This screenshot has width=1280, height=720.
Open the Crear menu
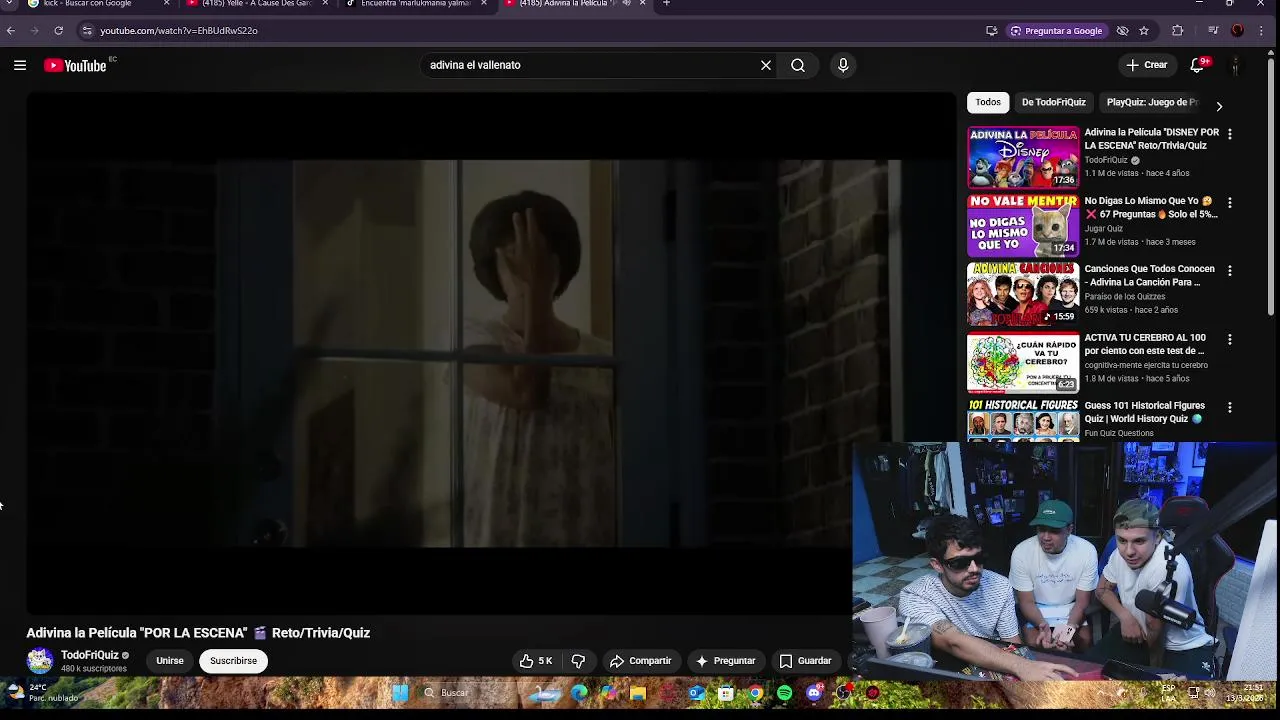point(1147,65)
